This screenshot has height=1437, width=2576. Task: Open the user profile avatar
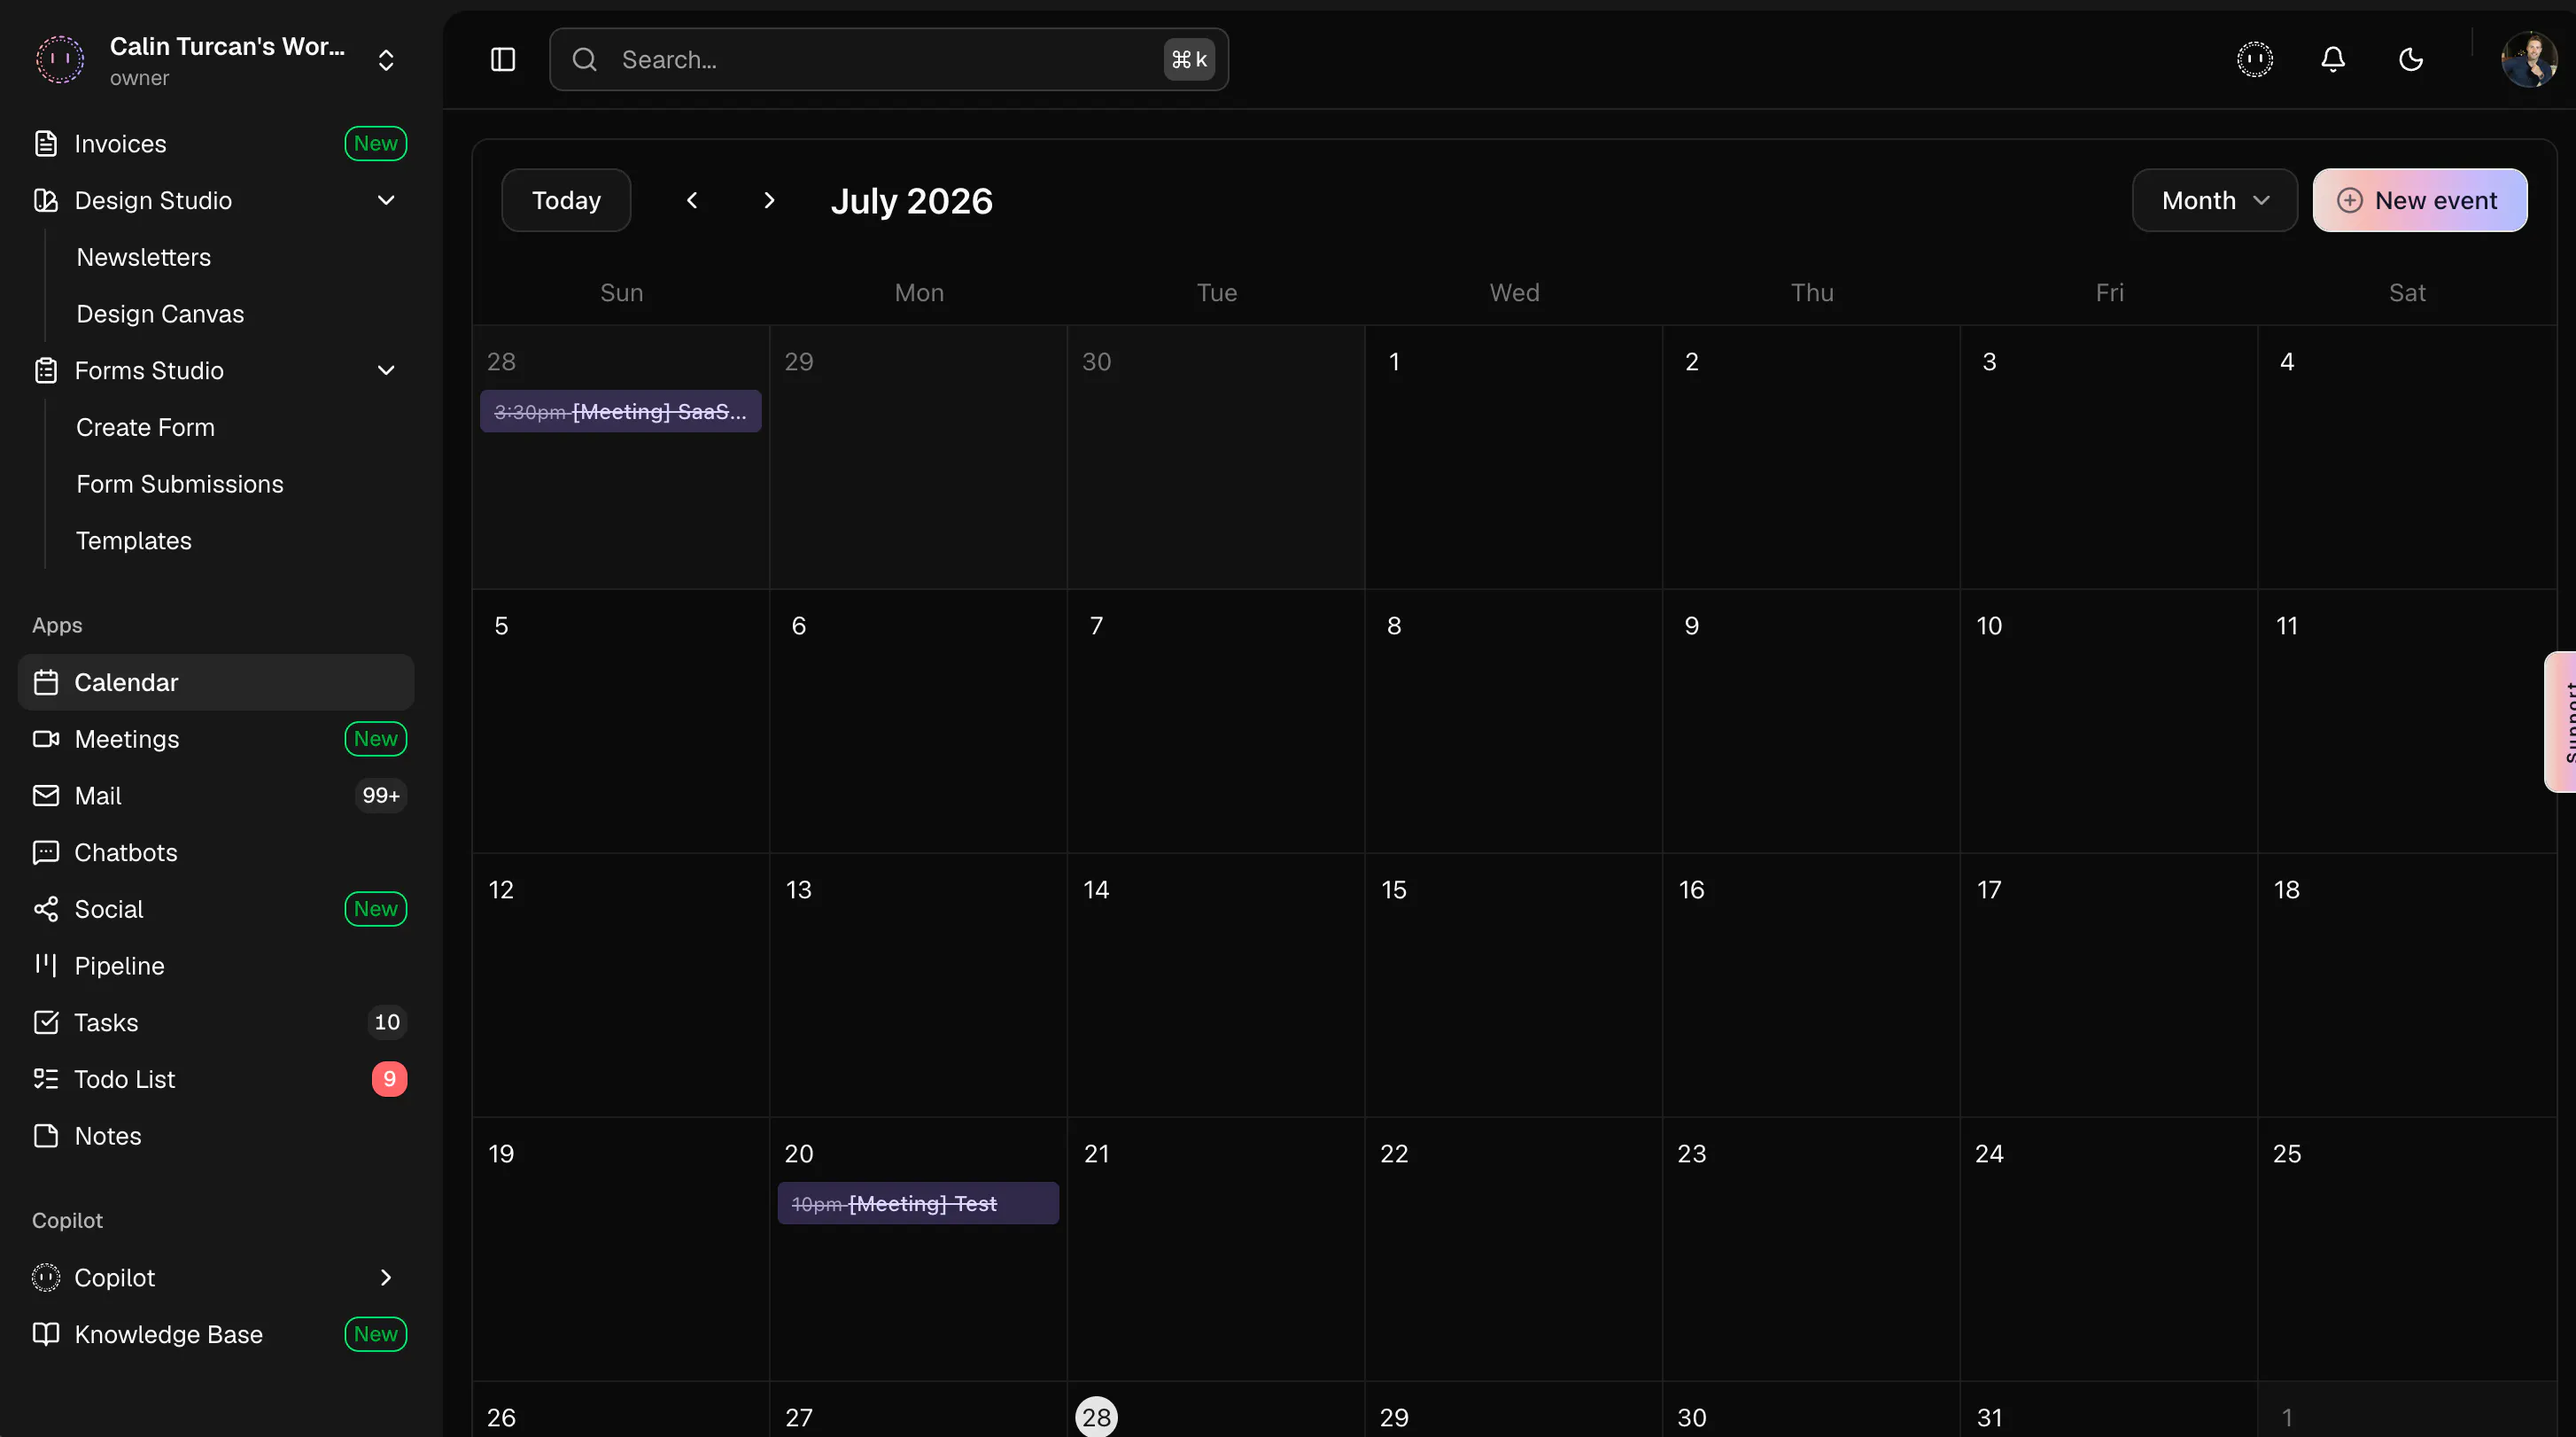point(2529,60)
